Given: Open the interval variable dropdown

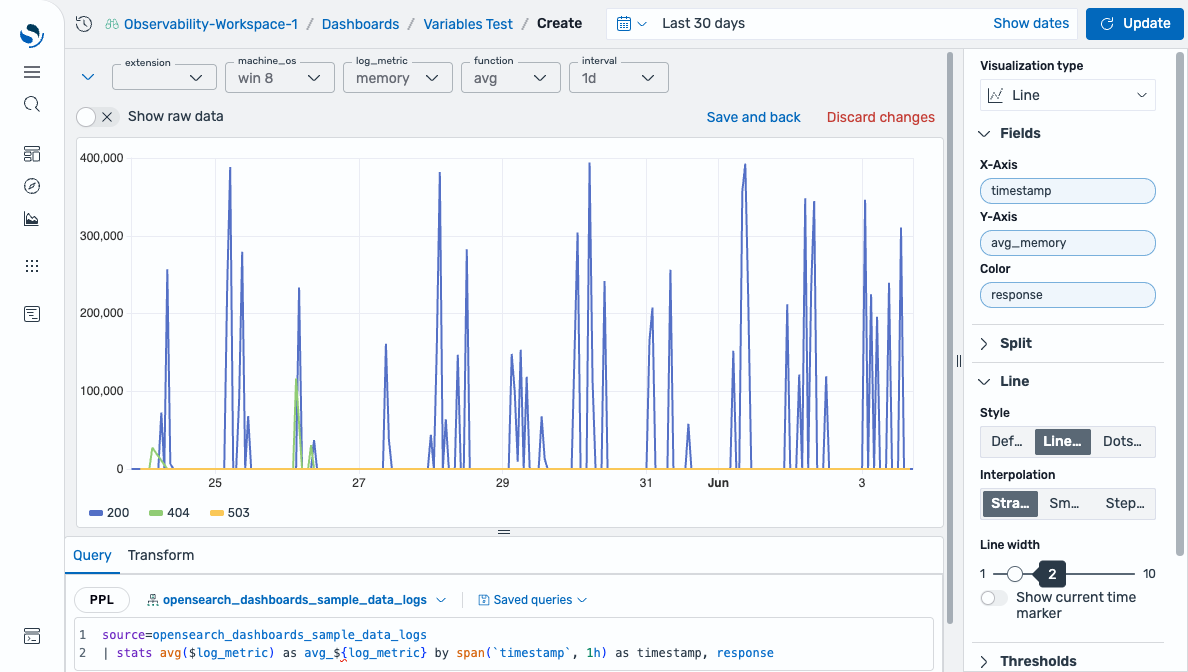Looking at the screenshot, I should [618, 78].
